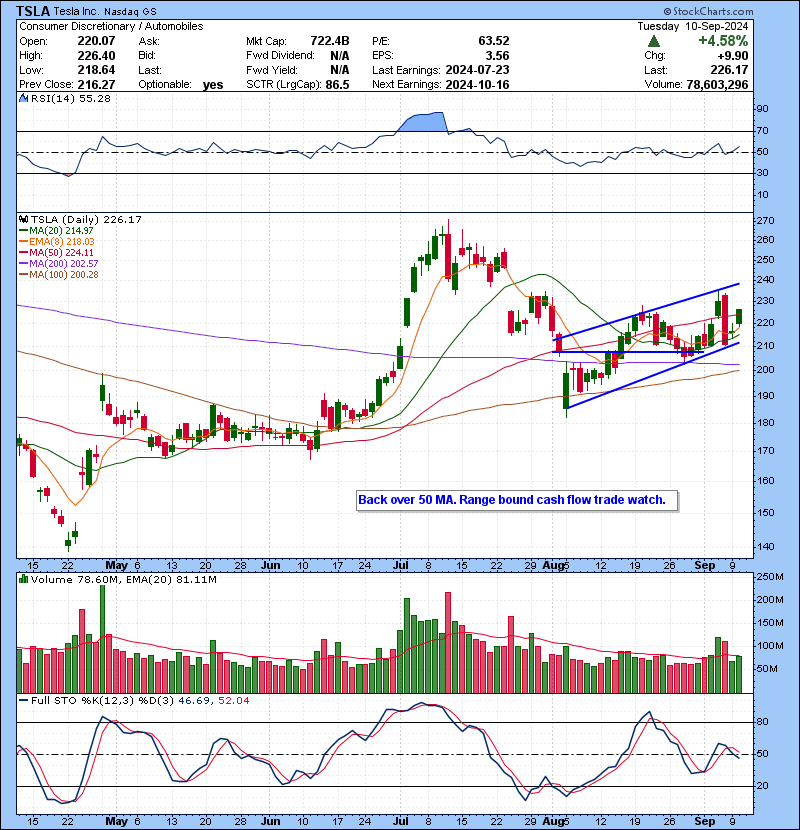This screenshot has height=830, width=800.
Task: Click the 20 level on stochastic axis
Action: [x=762, y=786]
